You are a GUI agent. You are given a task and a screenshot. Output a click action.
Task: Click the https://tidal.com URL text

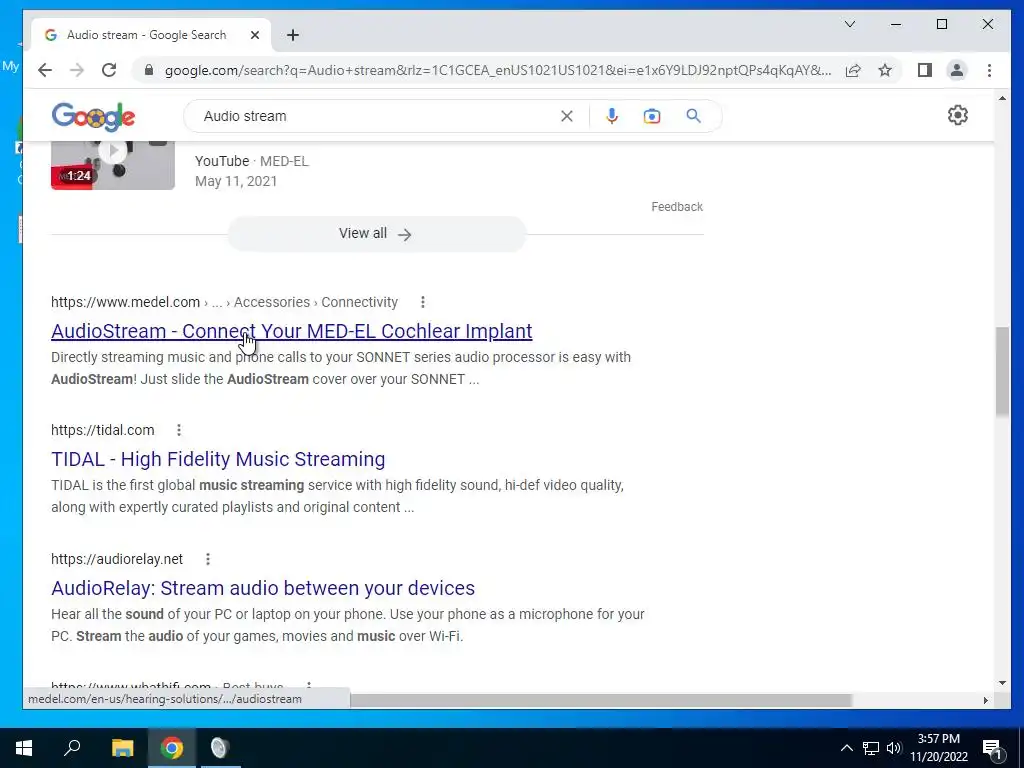pos(103,430)
